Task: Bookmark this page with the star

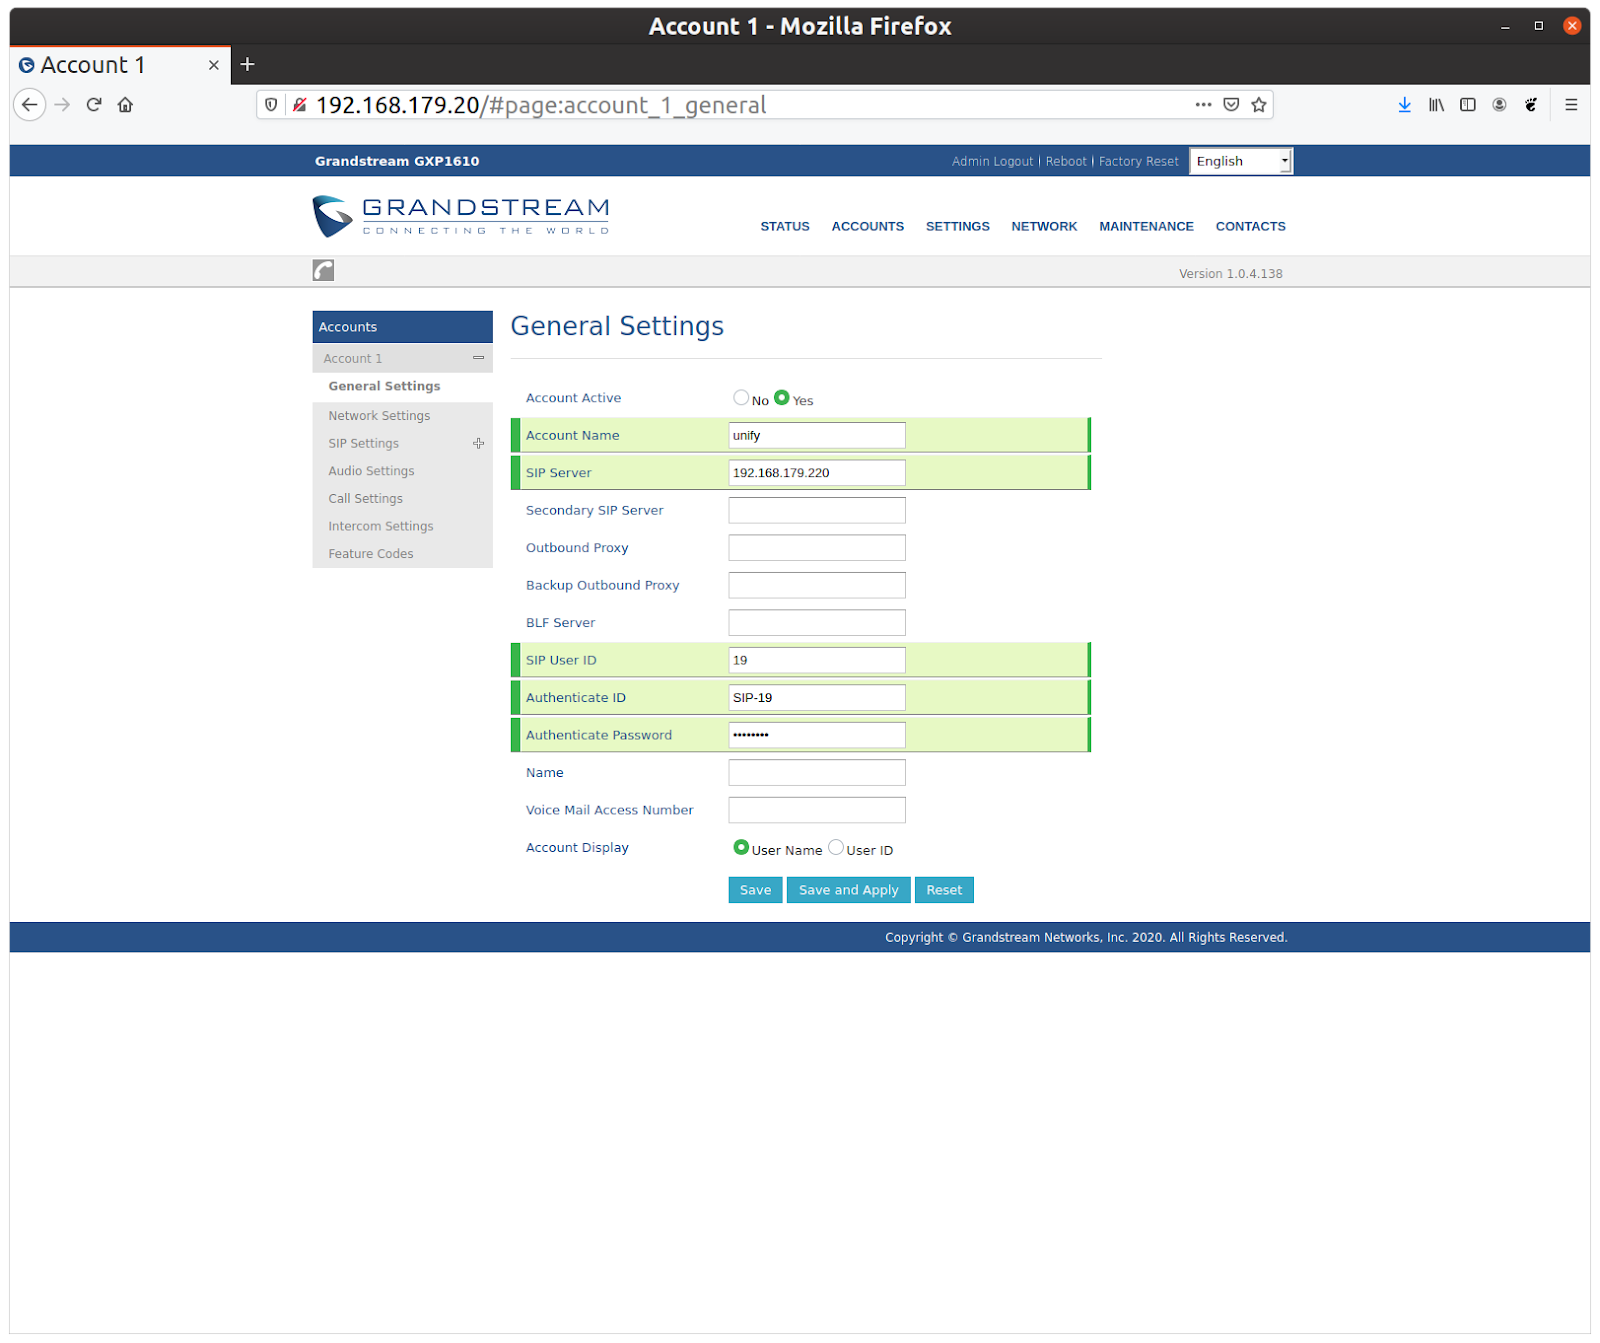Action: (x=1259, y=105)
